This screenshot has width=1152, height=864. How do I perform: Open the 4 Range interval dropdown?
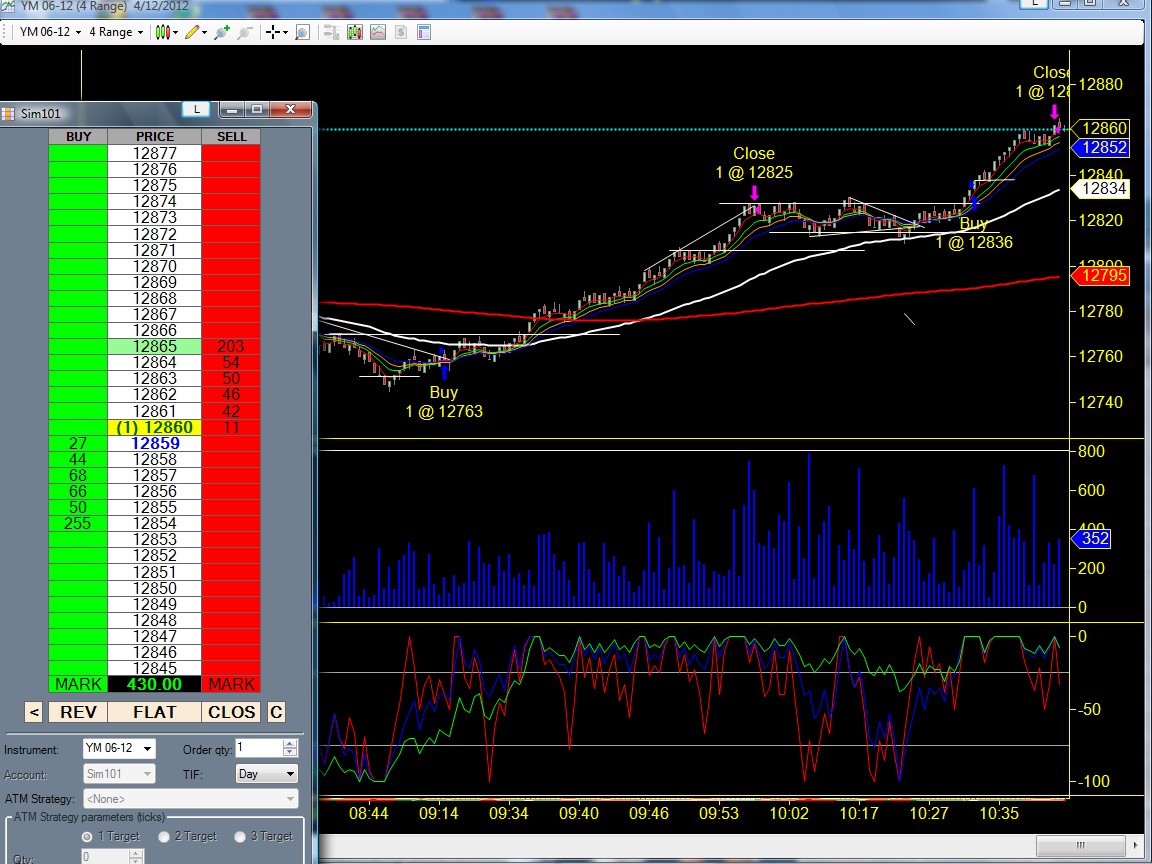click(x=116, y=32)
